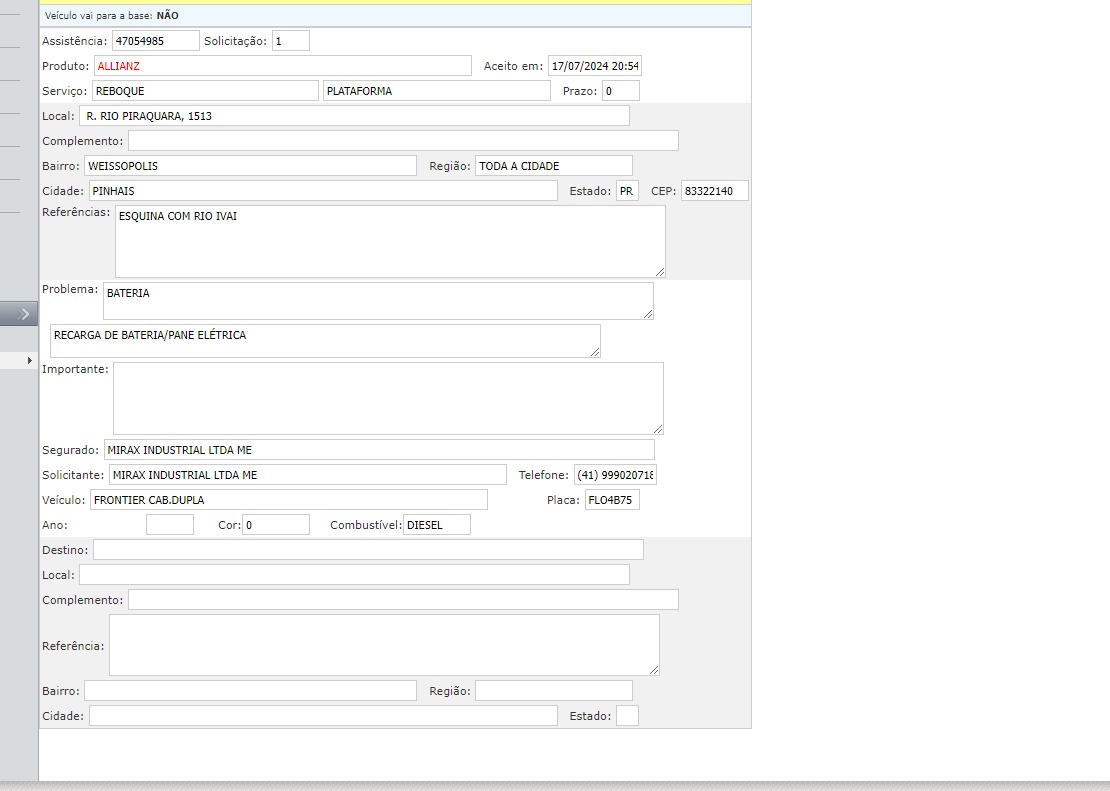Select the Produto field showing ALLIANZ
1110x791 pixels.
(282, 66)
